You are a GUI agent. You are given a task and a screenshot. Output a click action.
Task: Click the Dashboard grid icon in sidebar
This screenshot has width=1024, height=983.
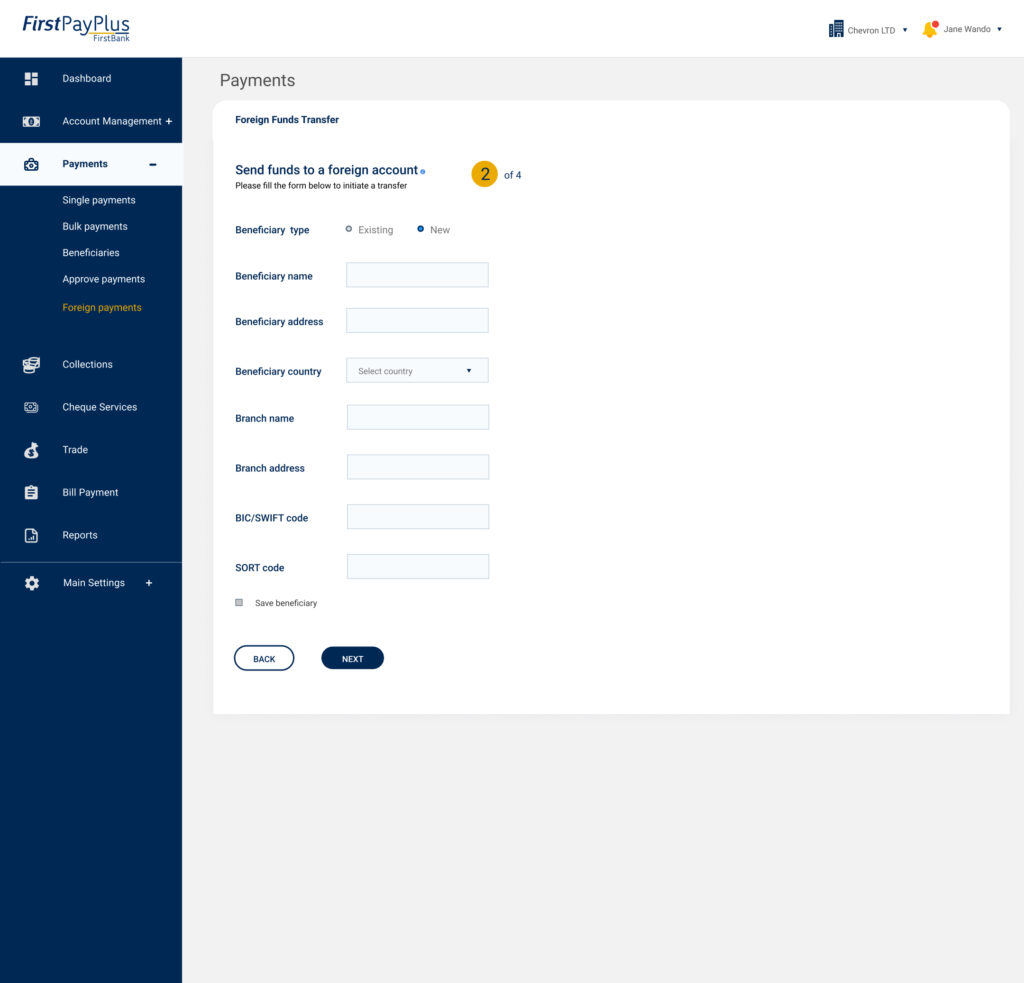(x=31, y=79)
